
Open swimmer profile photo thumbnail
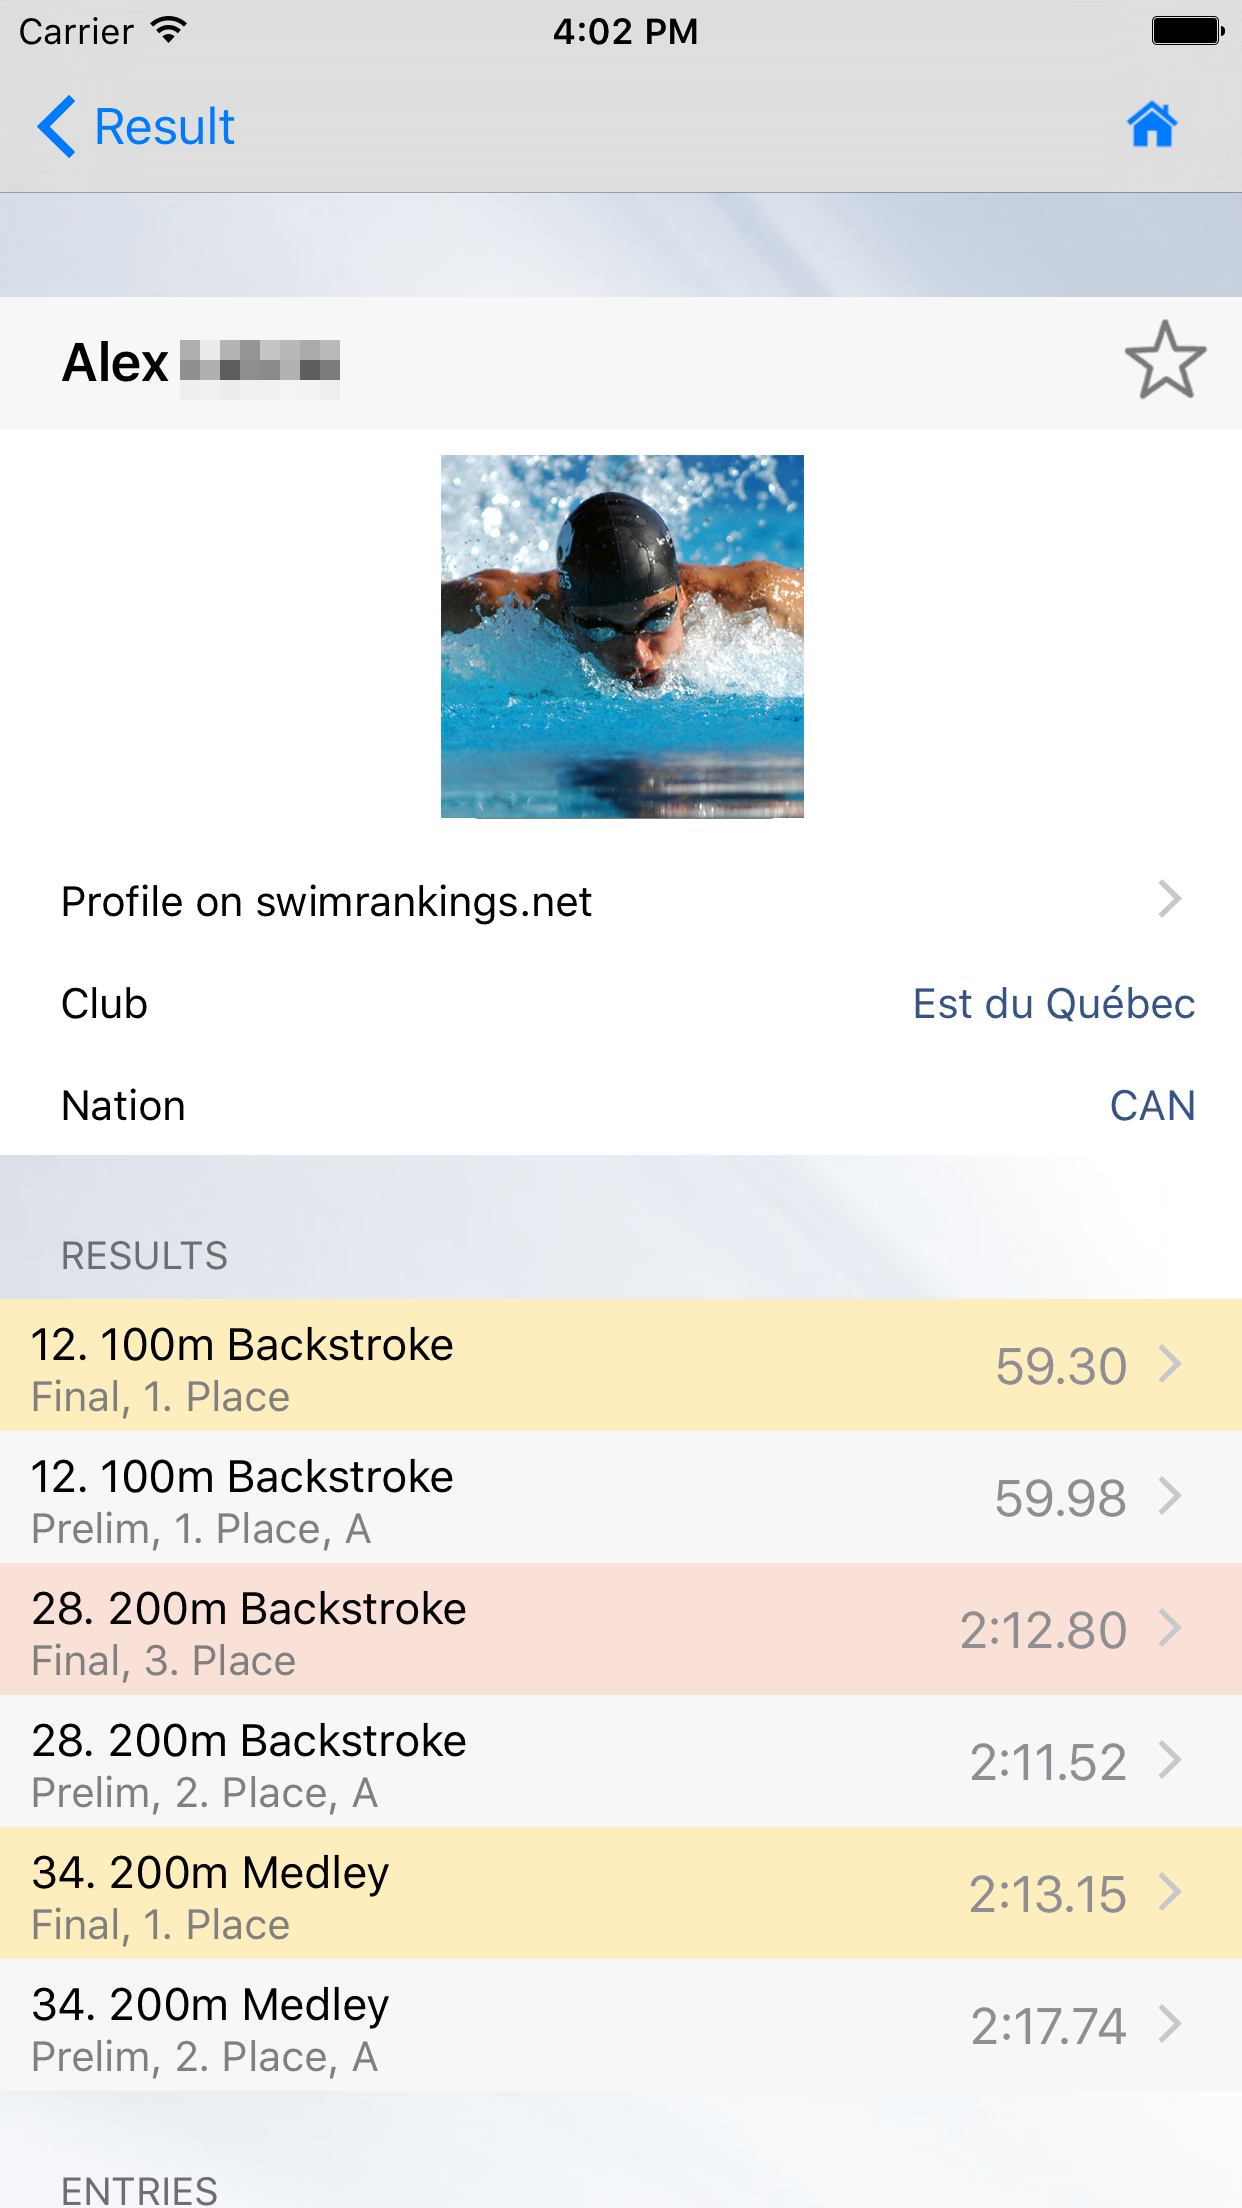(x=622, y=636)
